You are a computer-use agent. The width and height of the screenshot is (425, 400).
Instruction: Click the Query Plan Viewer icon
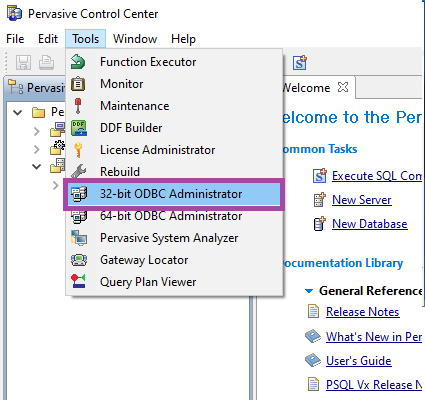click(79, 281)
